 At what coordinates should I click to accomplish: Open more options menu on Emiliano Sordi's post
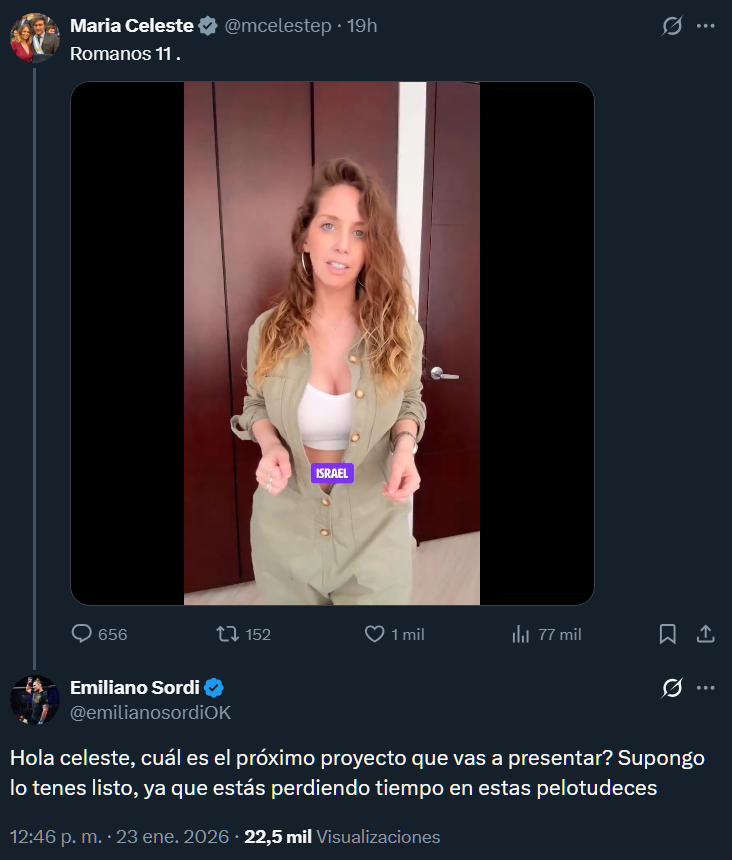click(x=706, y=688)
